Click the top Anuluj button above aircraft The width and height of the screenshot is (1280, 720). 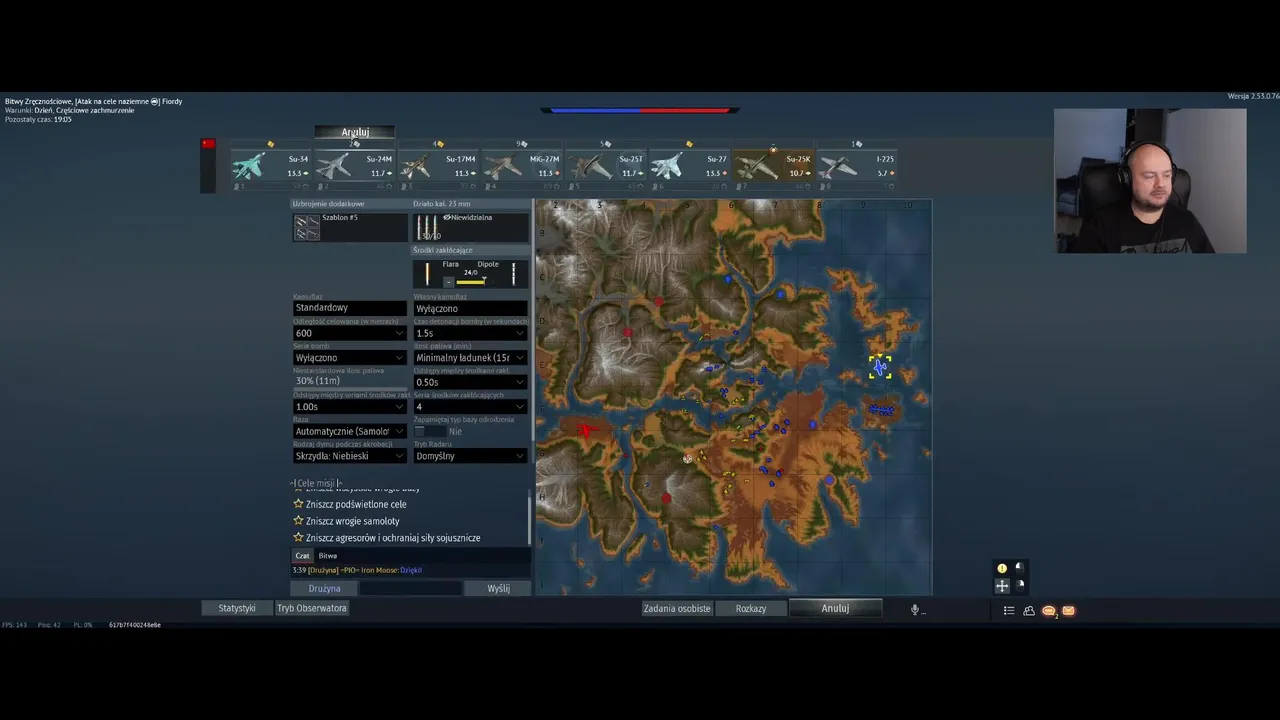355,132
